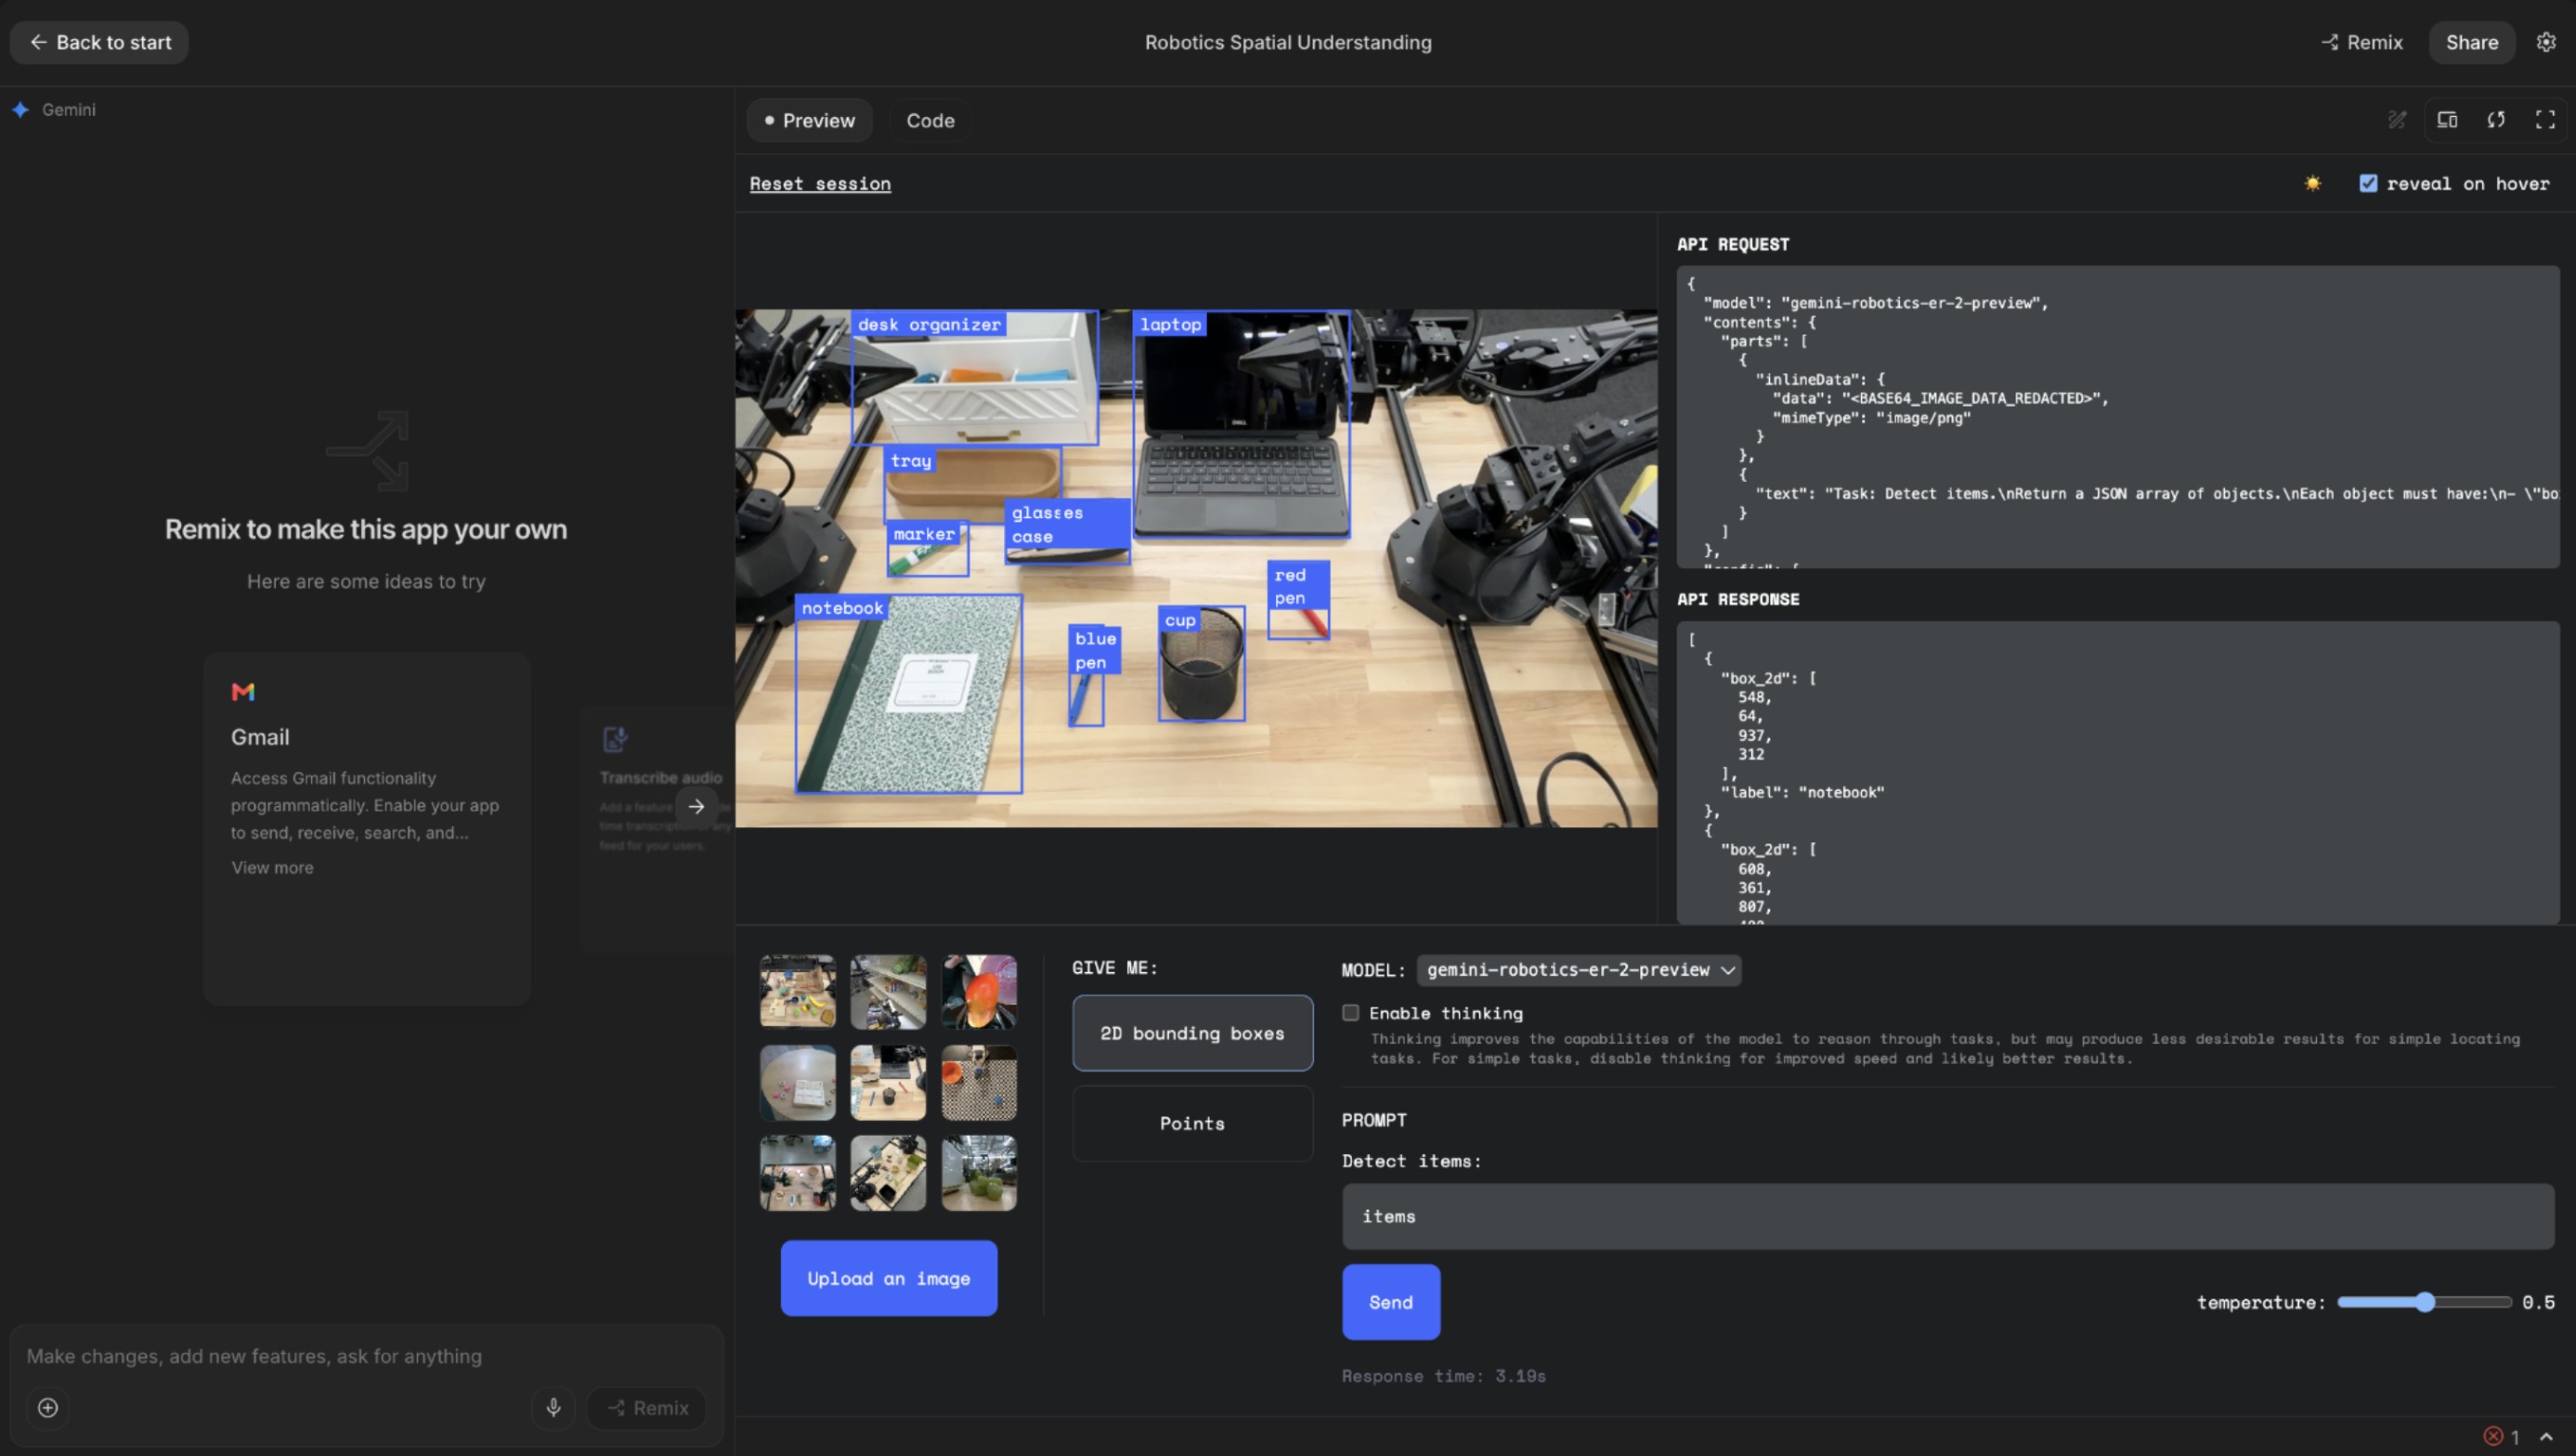The height and width of the screenshot is (1456, 2576).
Task: Click the Back to start button
Action: pos(99,42)
